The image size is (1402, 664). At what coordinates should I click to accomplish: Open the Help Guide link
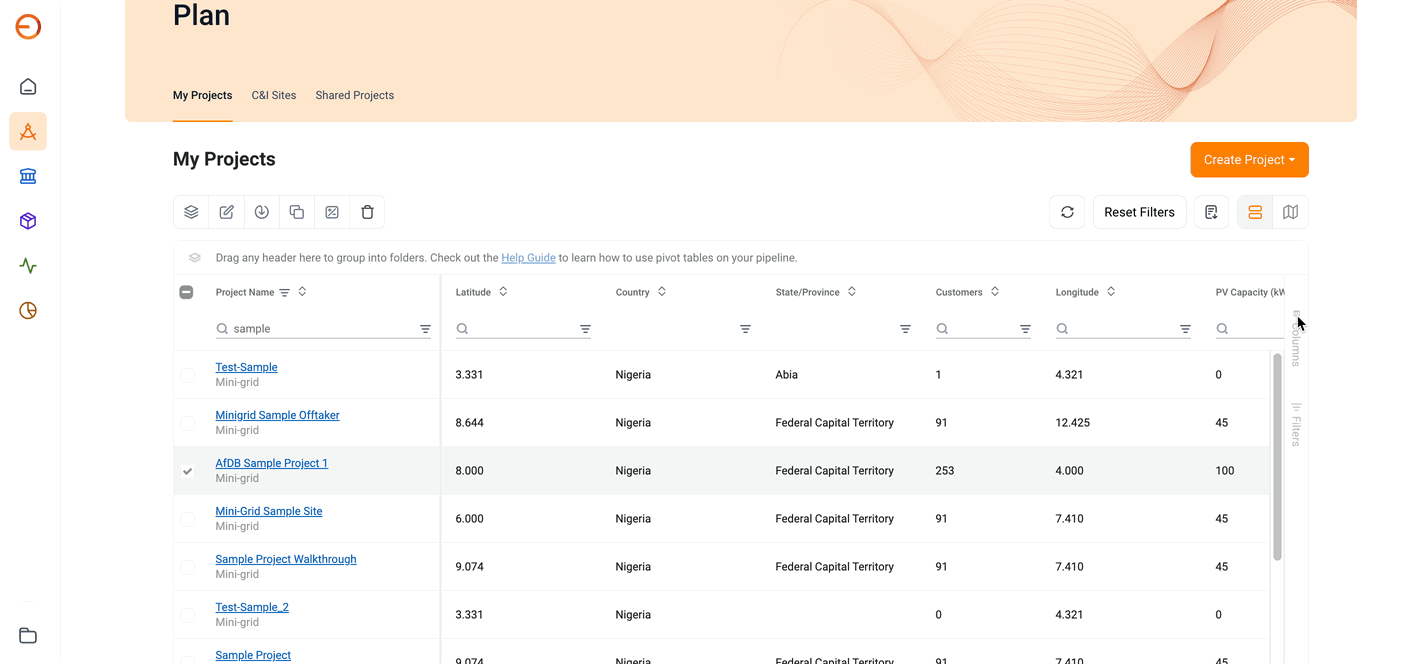[x=528, y=258]
